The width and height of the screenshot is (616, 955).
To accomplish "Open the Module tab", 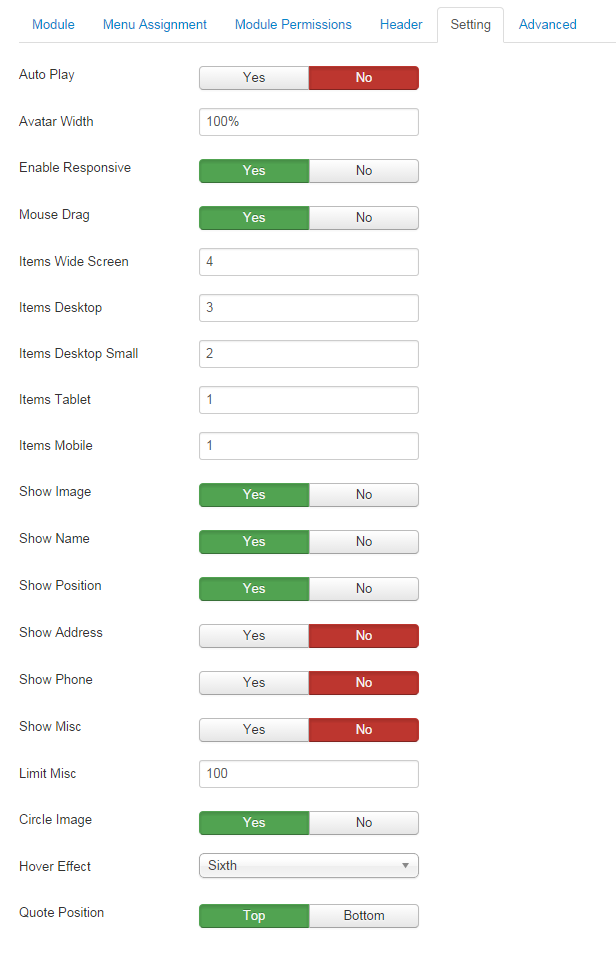I will (x=53, y=24).
